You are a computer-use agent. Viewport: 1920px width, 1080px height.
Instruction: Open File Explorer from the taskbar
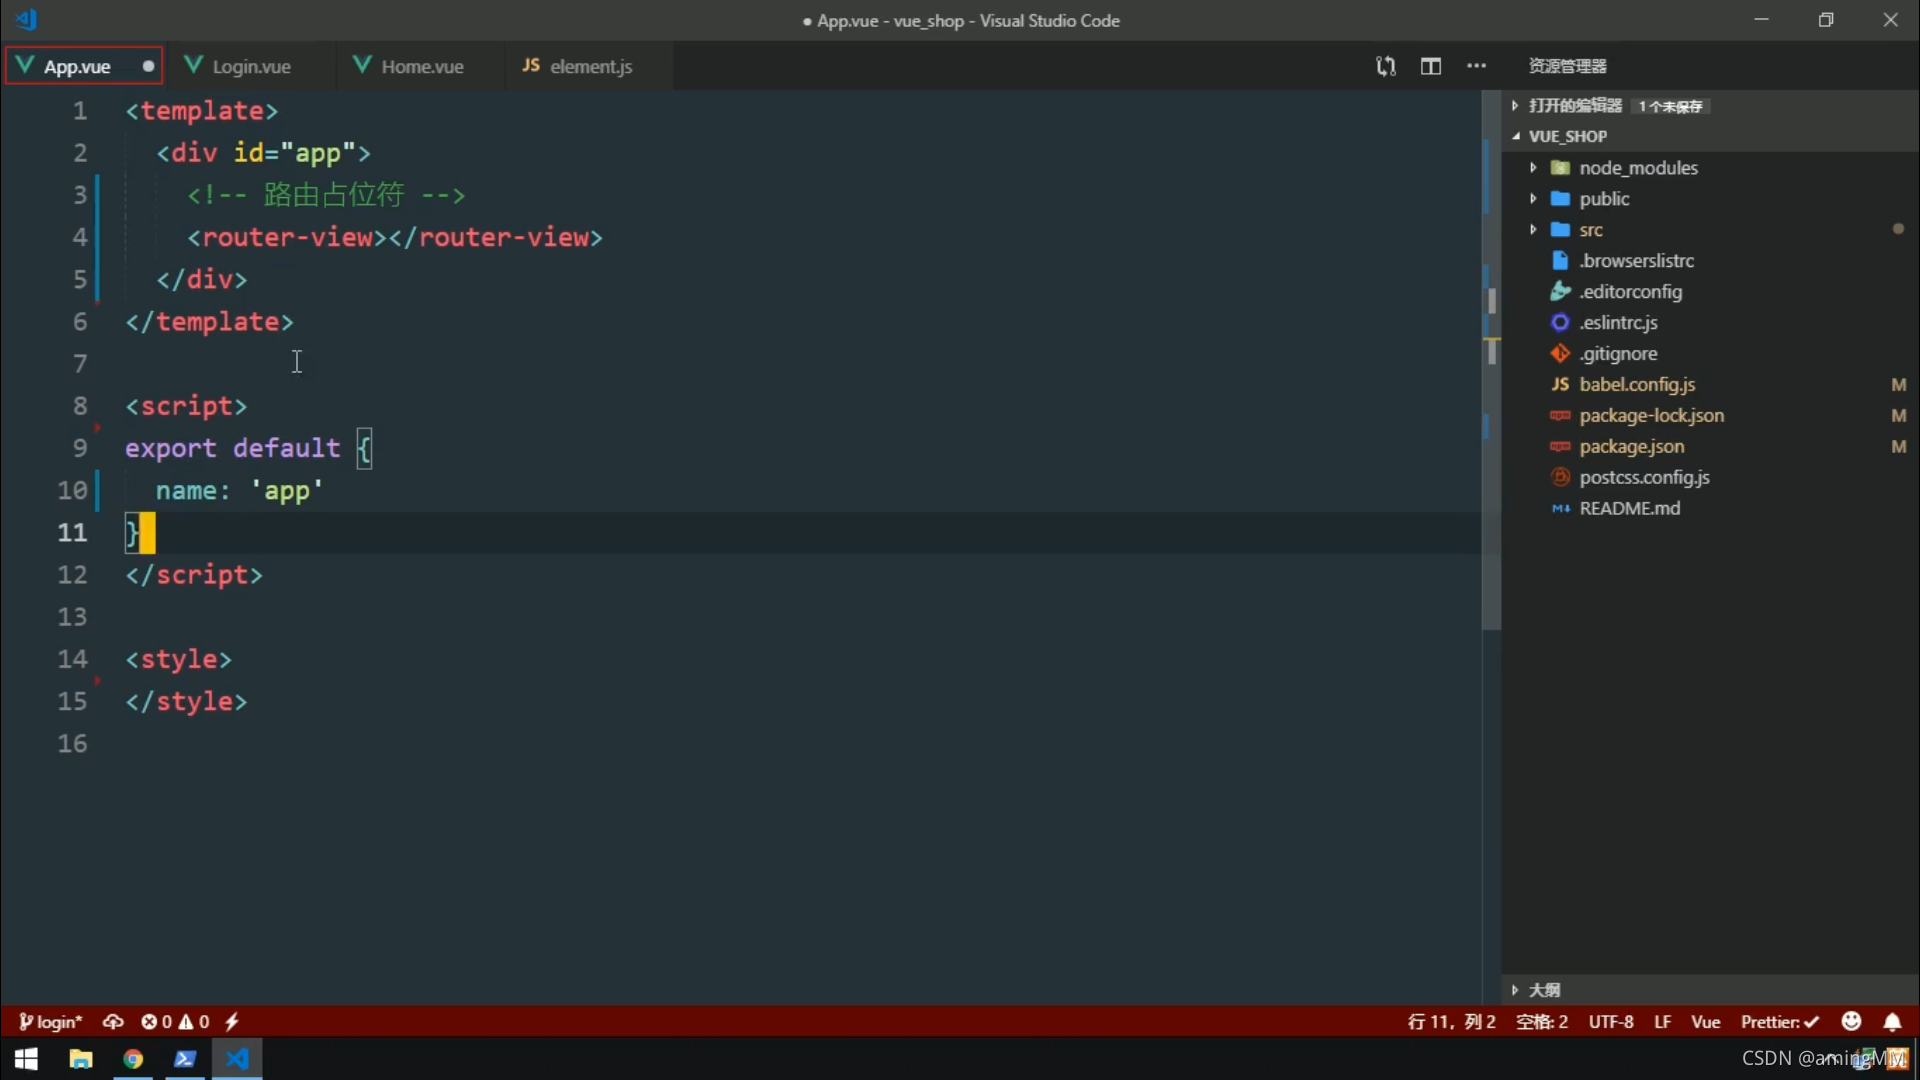click(80, 1059)
